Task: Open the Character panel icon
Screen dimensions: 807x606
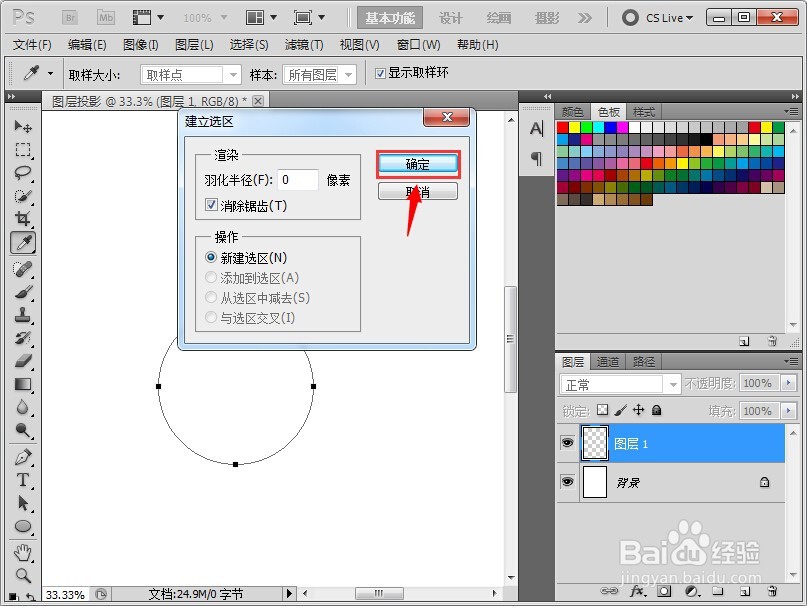Action: pyautogui.click(x=536, y=128)
